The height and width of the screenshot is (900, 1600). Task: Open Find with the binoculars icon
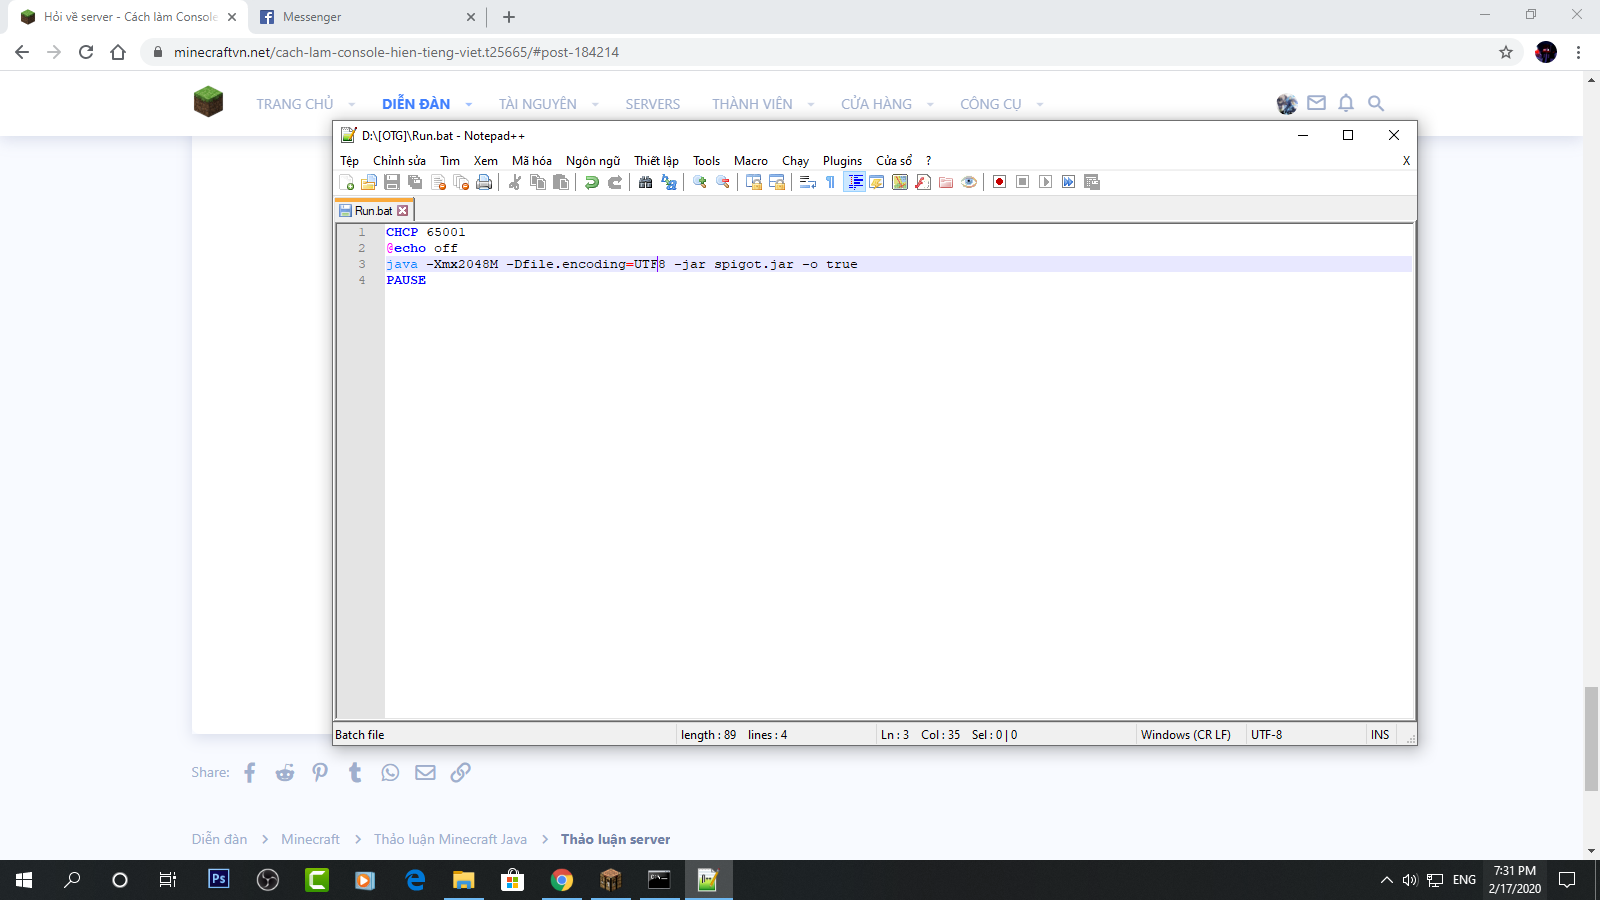click(645, 182)
